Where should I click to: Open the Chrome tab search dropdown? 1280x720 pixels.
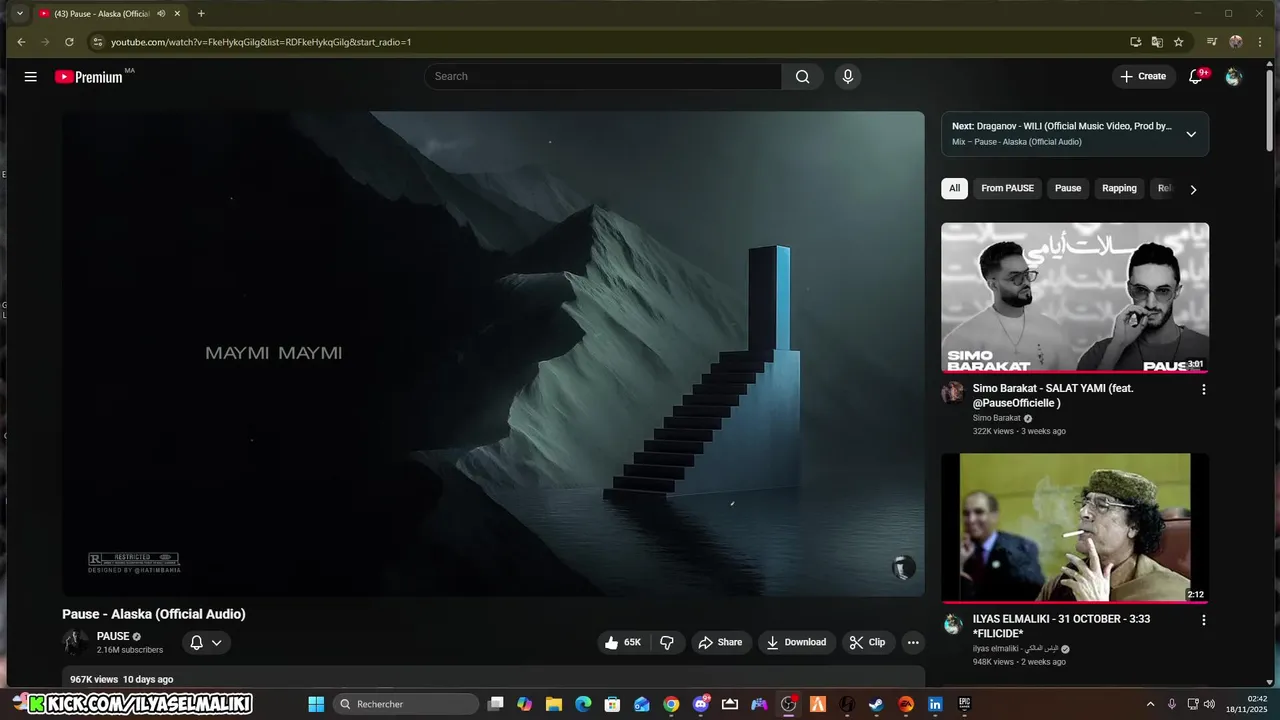(19, 14)
